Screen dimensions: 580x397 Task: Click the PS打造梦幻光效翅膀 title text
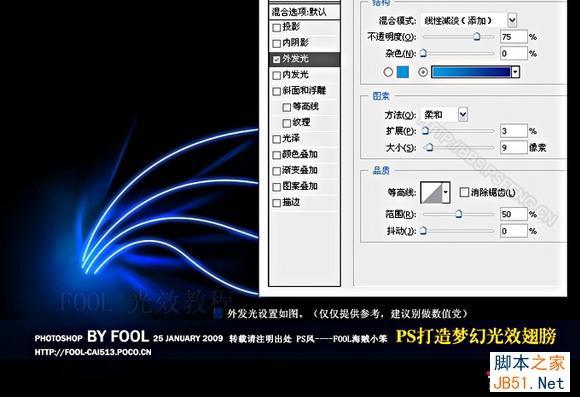point(476,336)
